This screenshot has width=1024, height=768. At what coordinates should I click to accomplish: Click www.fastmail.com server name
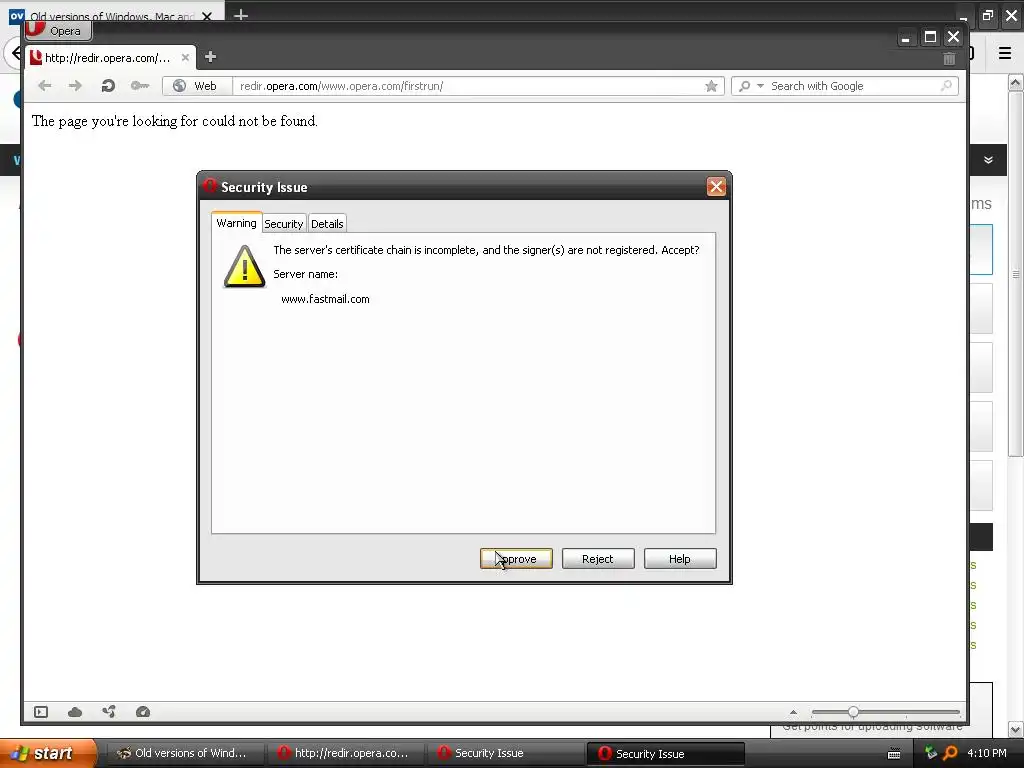[325, 299]
